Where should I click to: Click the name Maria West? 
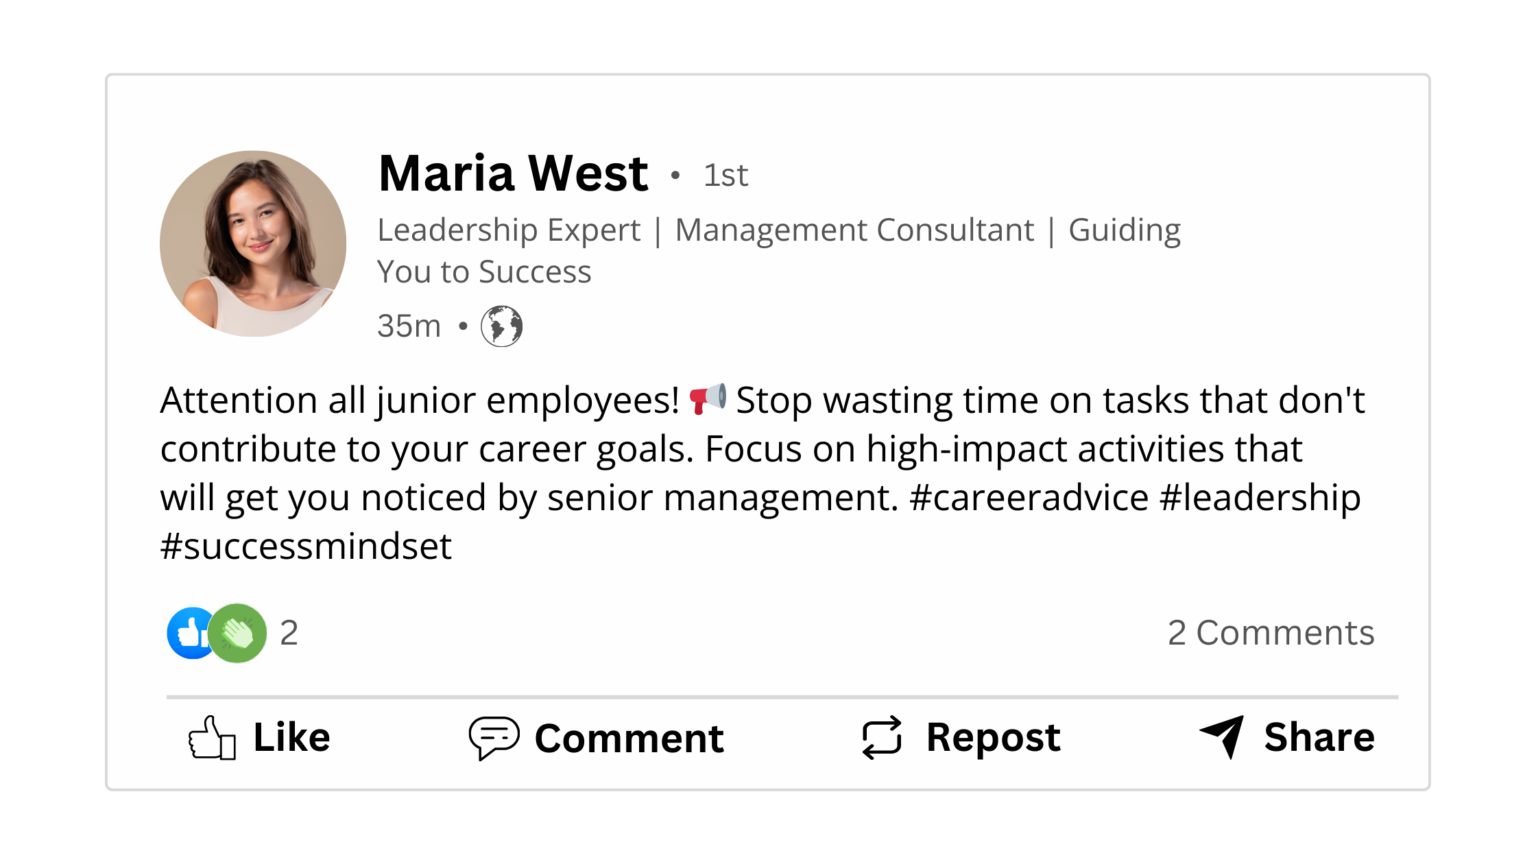click(x=512, y=172)
